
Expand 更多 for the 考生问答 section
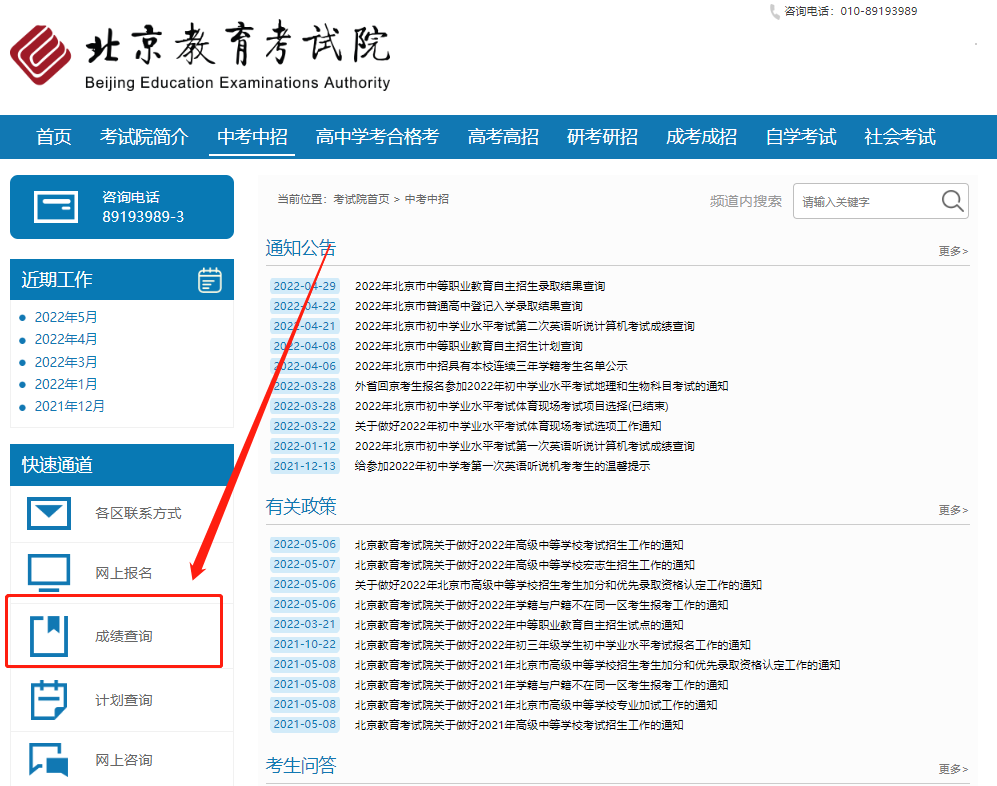pos(952,769)
